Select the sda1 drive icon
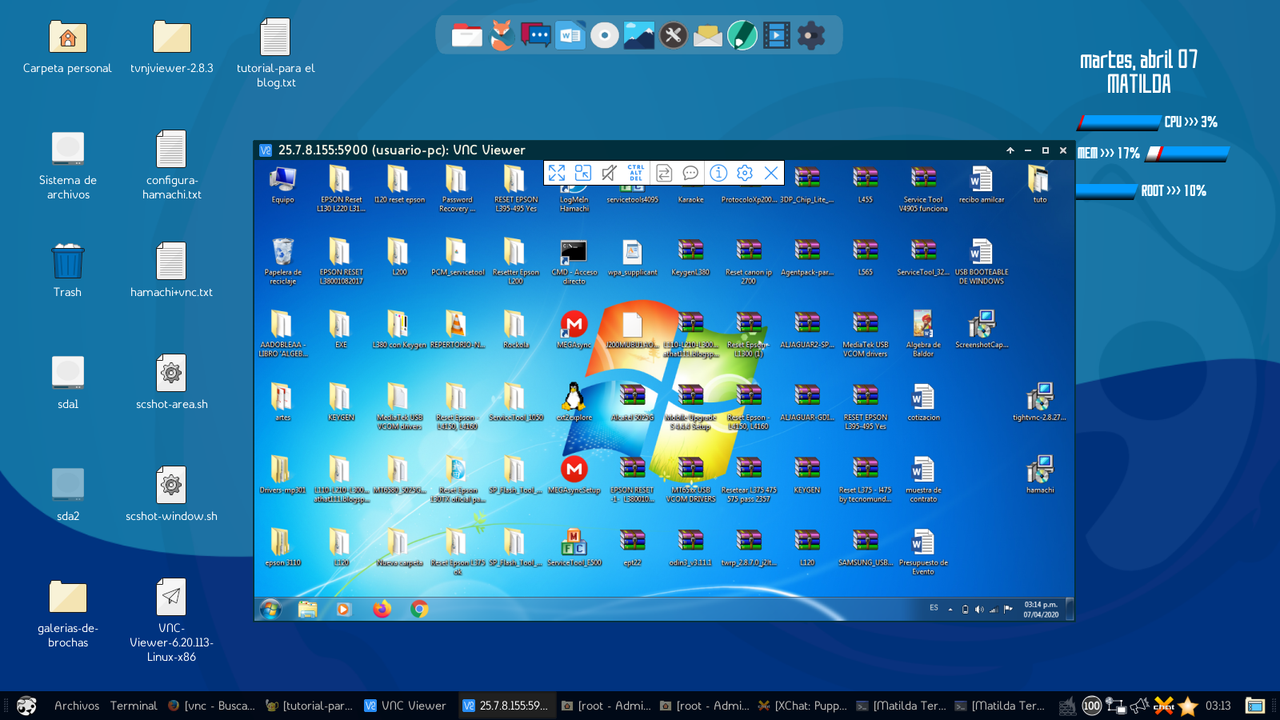Viewport: 1280px width, 720px height. coord(68,382)
